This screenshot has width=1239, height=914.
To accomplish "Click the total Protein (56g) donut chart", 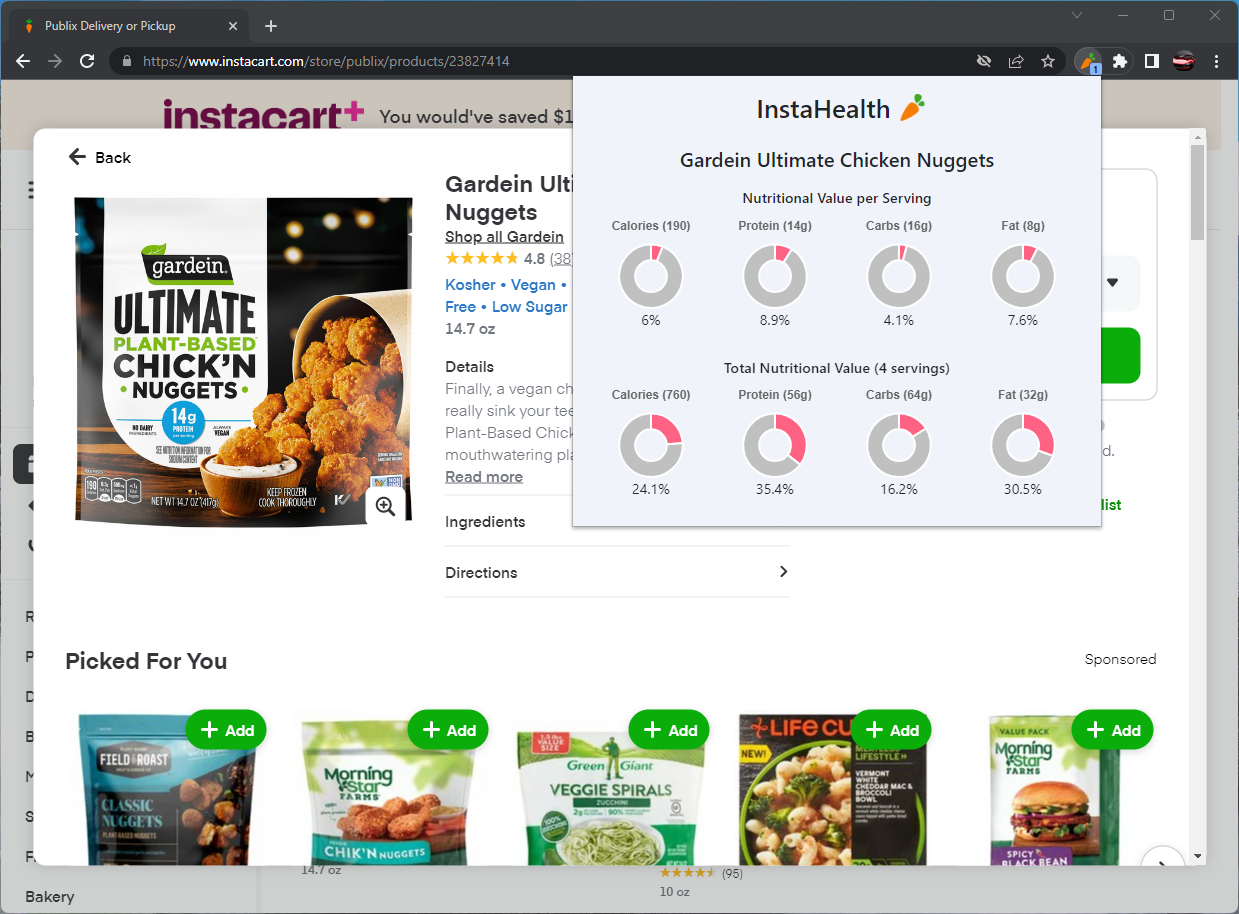I will pyautogui.click(x=775, y=445).
